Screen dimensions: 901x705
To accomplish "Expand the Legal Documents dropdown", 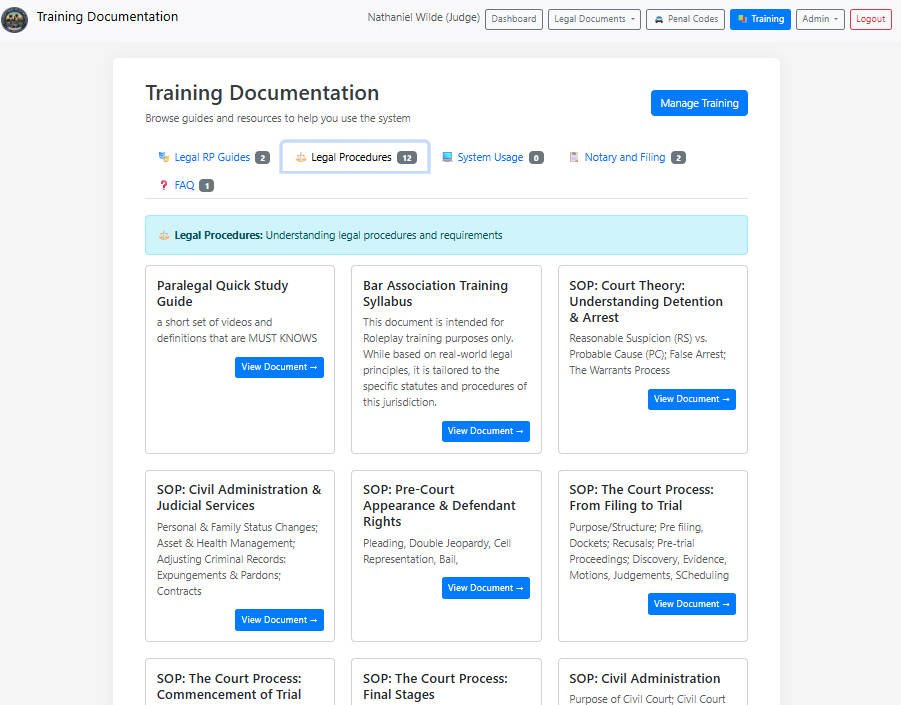I will coord(594,18).
